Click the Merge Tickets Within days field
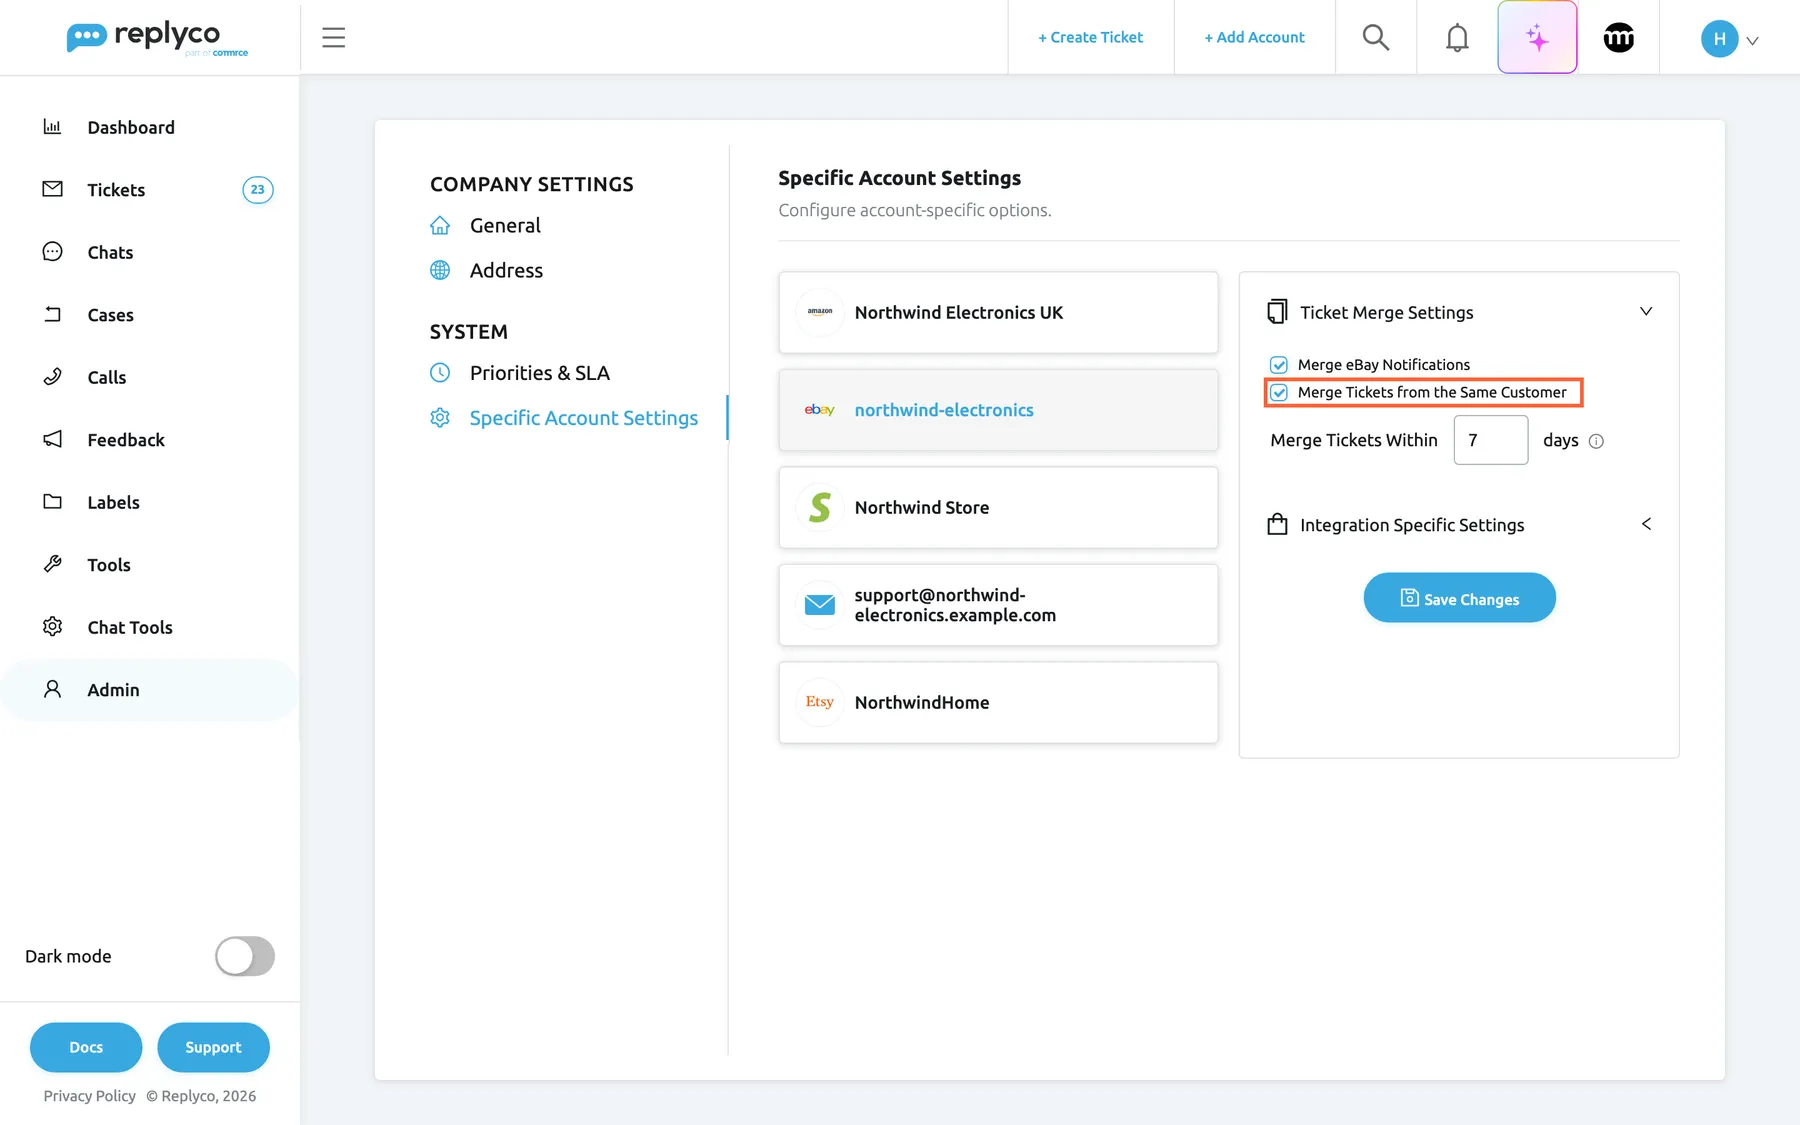The image size is (1800, 1125). tap(1491, 440)
